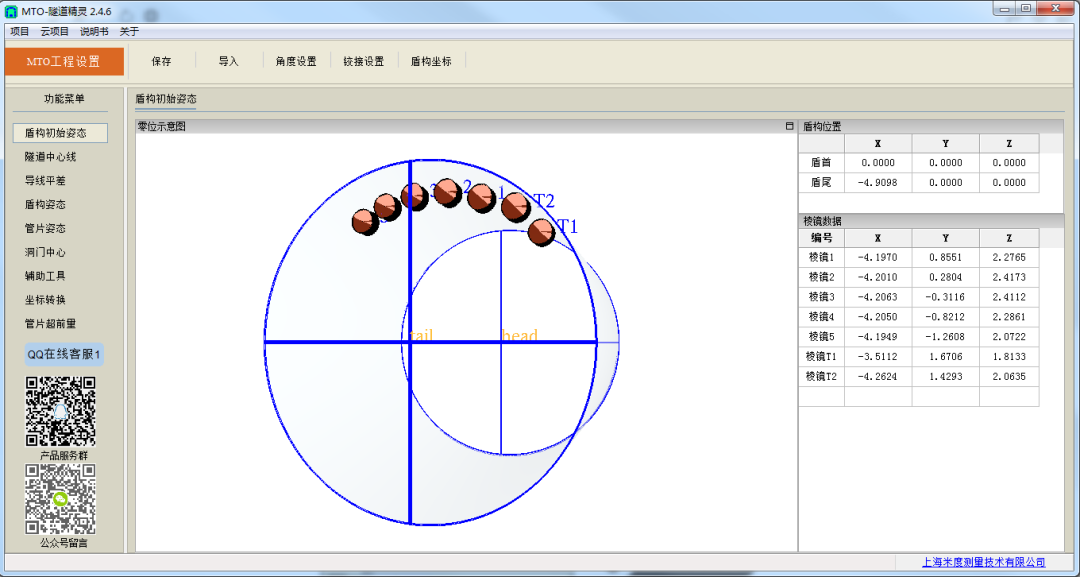Click the T1 prism sphere in diagram
Image resolution: width=1080 pixels, height=577 pixels.
pyautogui.click(x=540, y=233)
